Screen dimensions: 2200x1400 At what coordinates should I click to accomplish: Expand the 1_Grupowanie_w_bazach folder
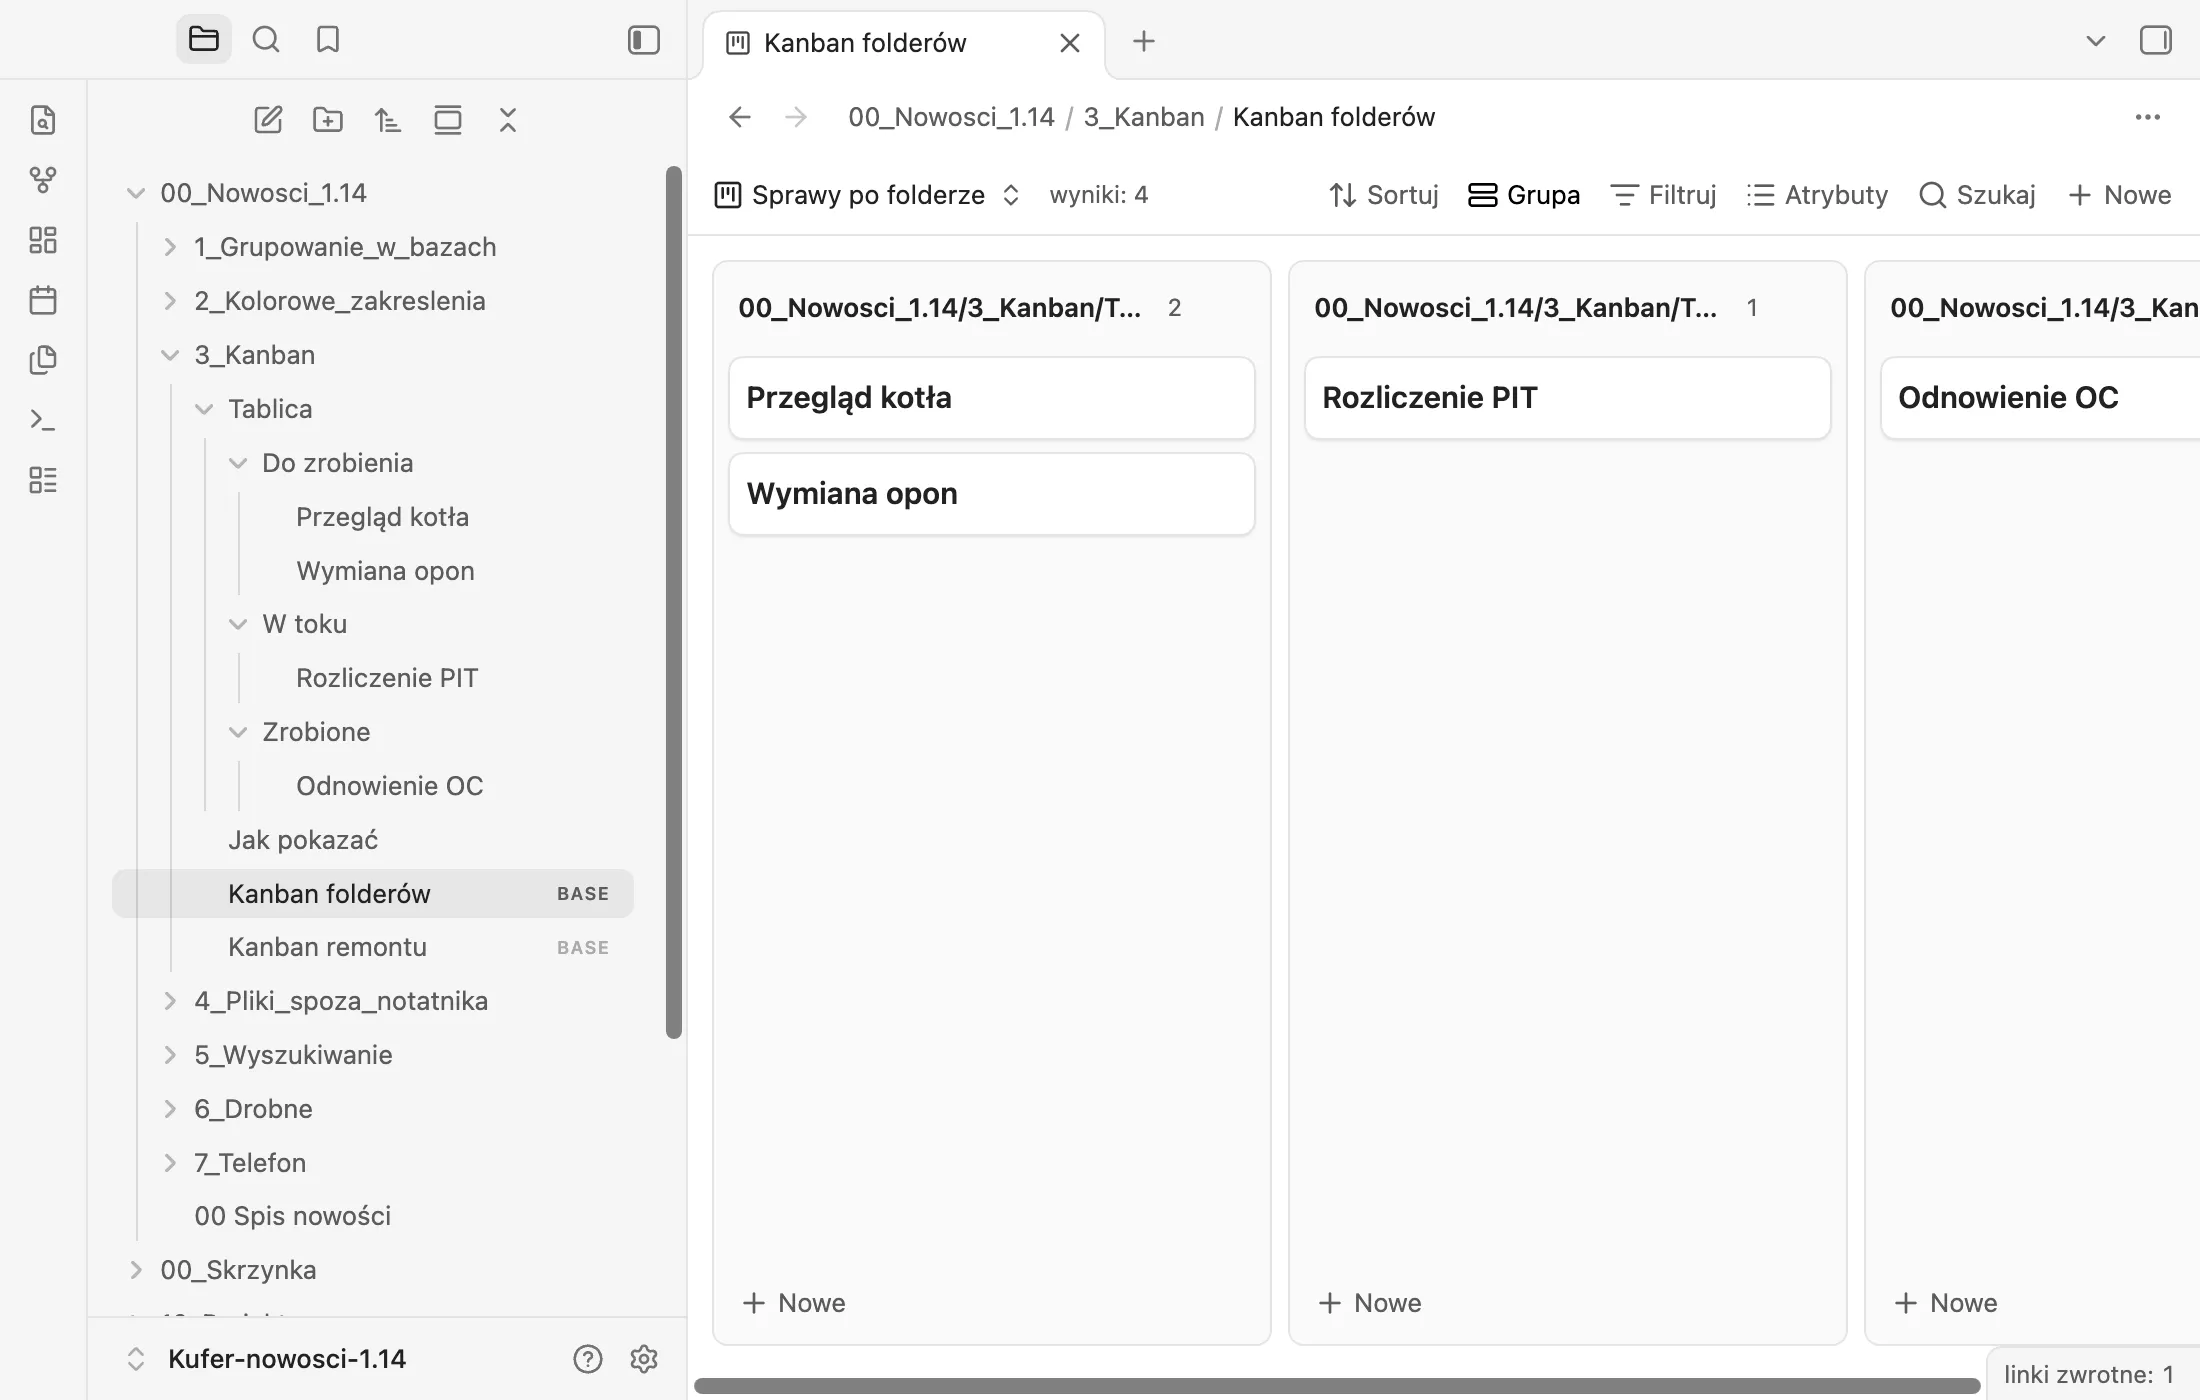pyautogui.click(x=170, y=247)
